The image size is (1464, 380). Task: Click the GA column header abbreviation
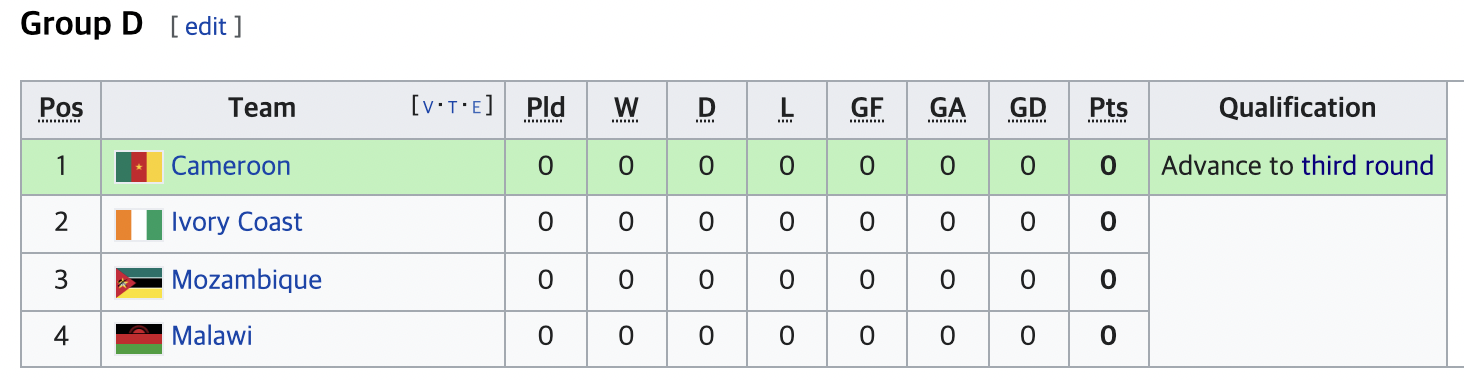click(x=947, y=108)
